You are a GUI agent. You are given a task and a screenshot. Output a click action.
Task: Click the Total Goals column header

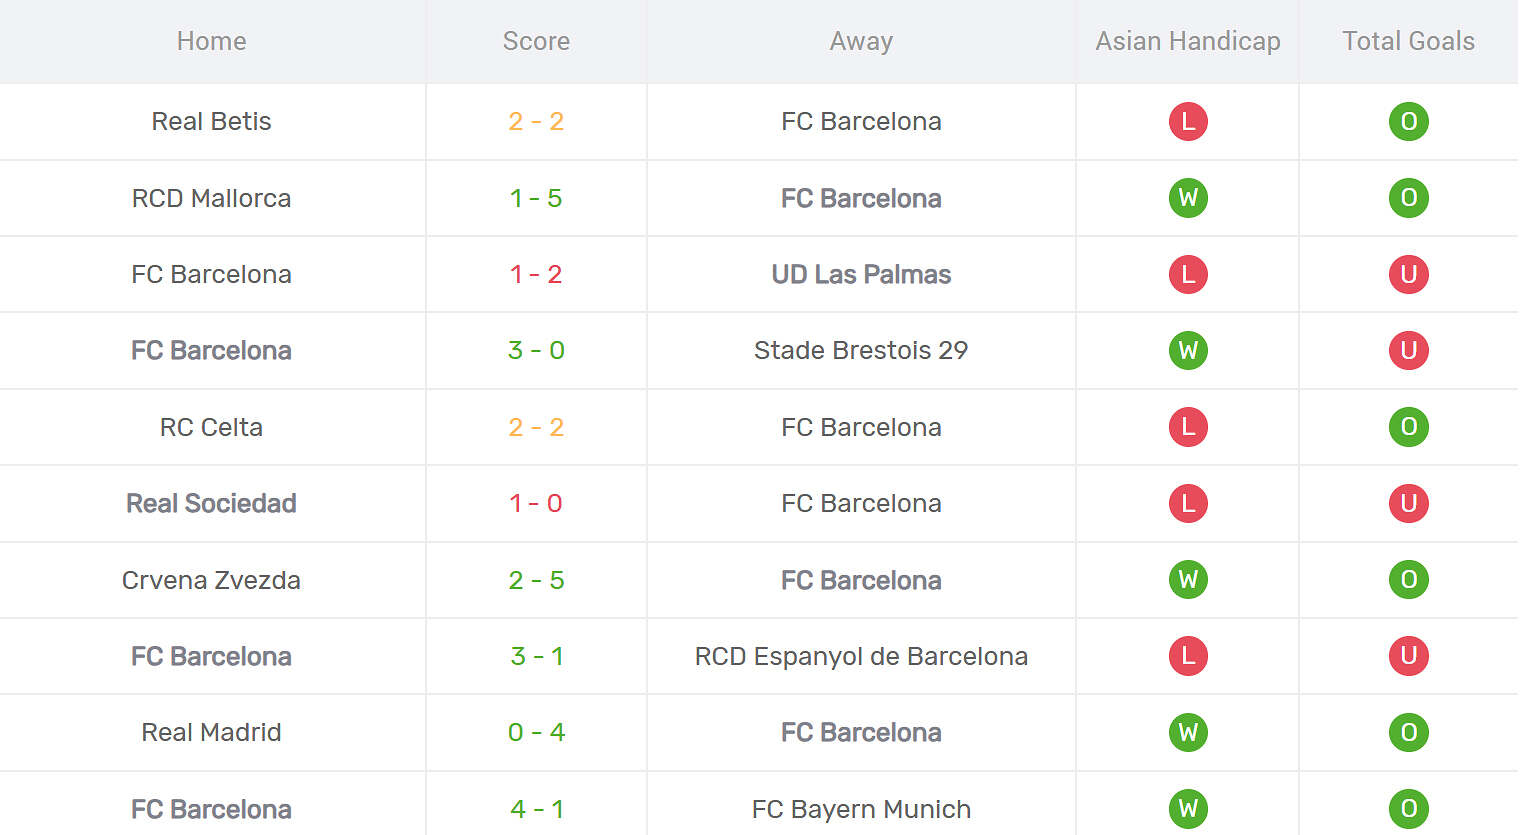coord(1408,41)
